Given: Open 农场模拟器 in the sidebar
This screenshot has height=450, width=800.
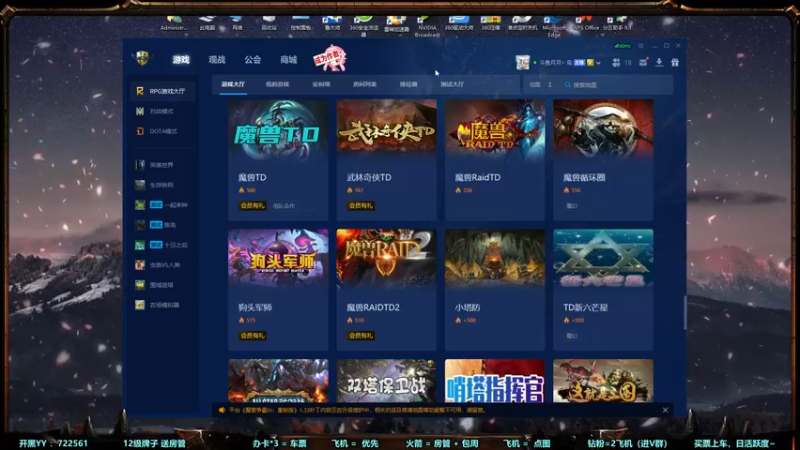Looking at the screenshot, I should [162, 305].
